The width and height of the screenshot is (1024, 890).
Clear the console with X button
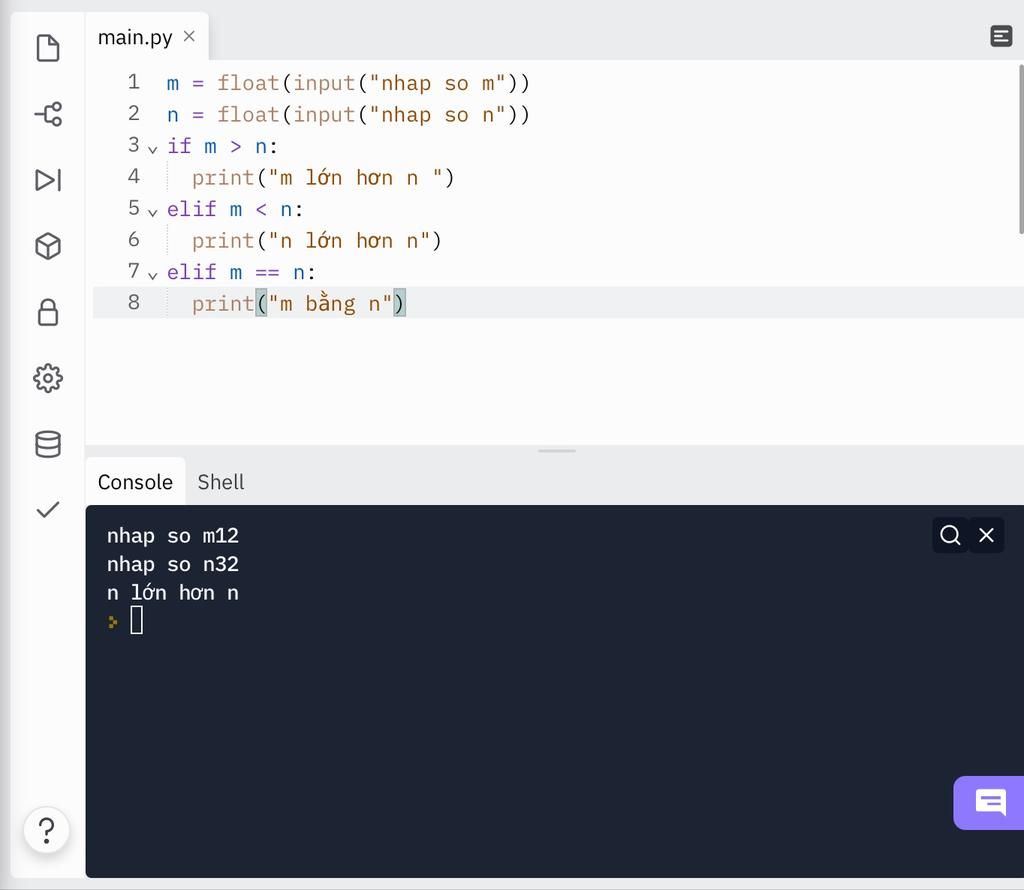986,535
